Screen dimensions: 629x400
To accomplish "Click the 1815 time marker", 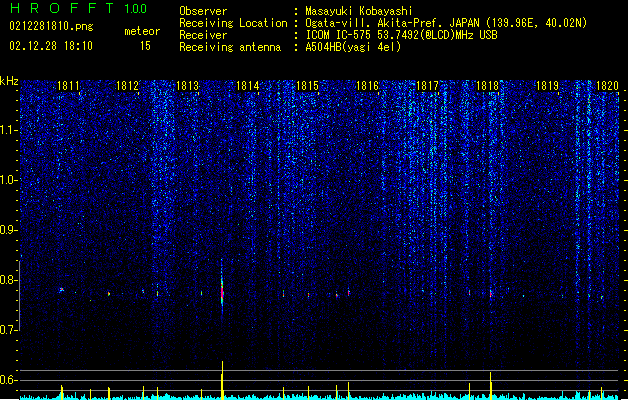I will click(307, 86).
